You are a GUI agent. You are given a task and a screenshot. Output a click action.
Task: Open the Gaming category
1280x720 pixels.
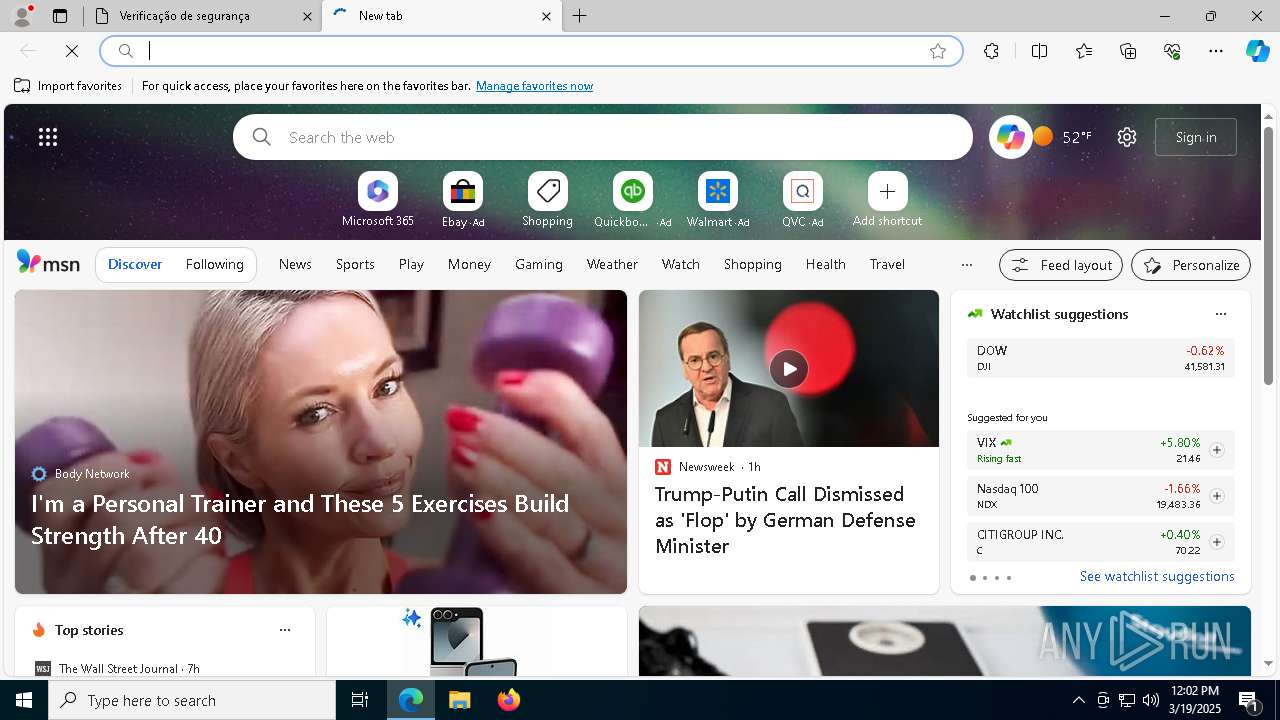point(539,264)
